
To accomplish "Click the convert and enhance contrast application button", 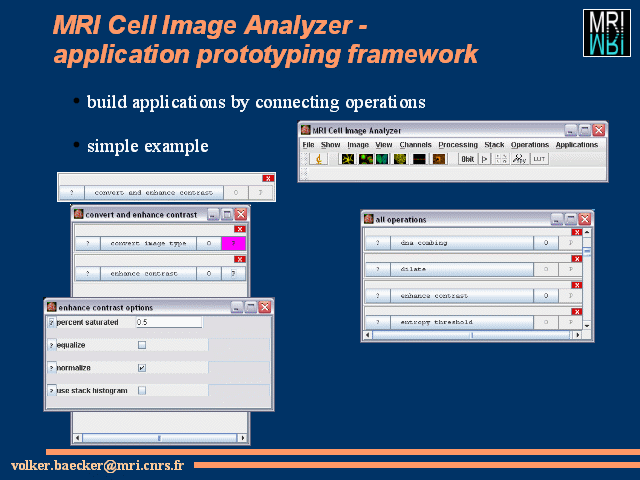I will coord(153,192).
